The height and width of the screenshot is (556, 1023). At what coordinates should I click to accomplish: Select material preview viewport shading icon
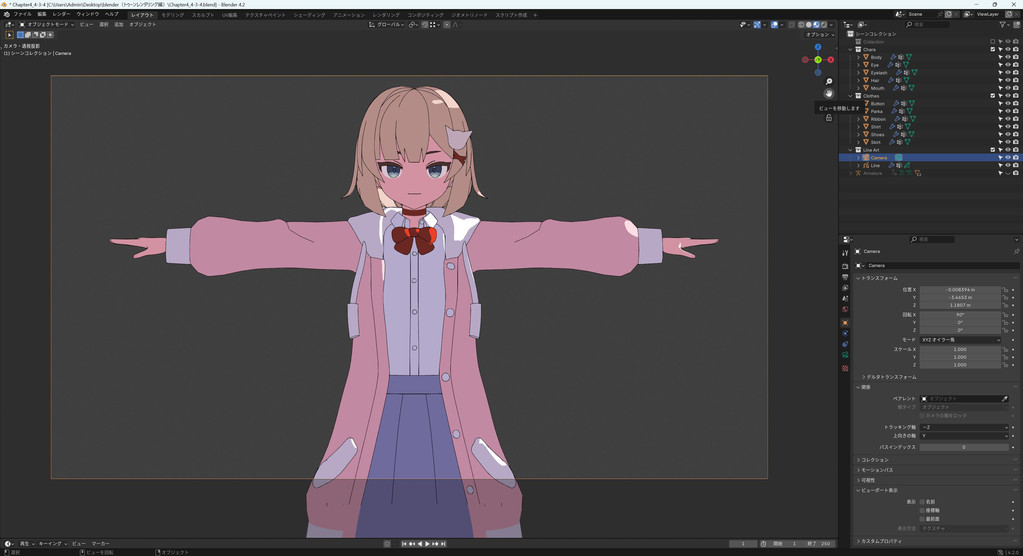pos(815,24)
